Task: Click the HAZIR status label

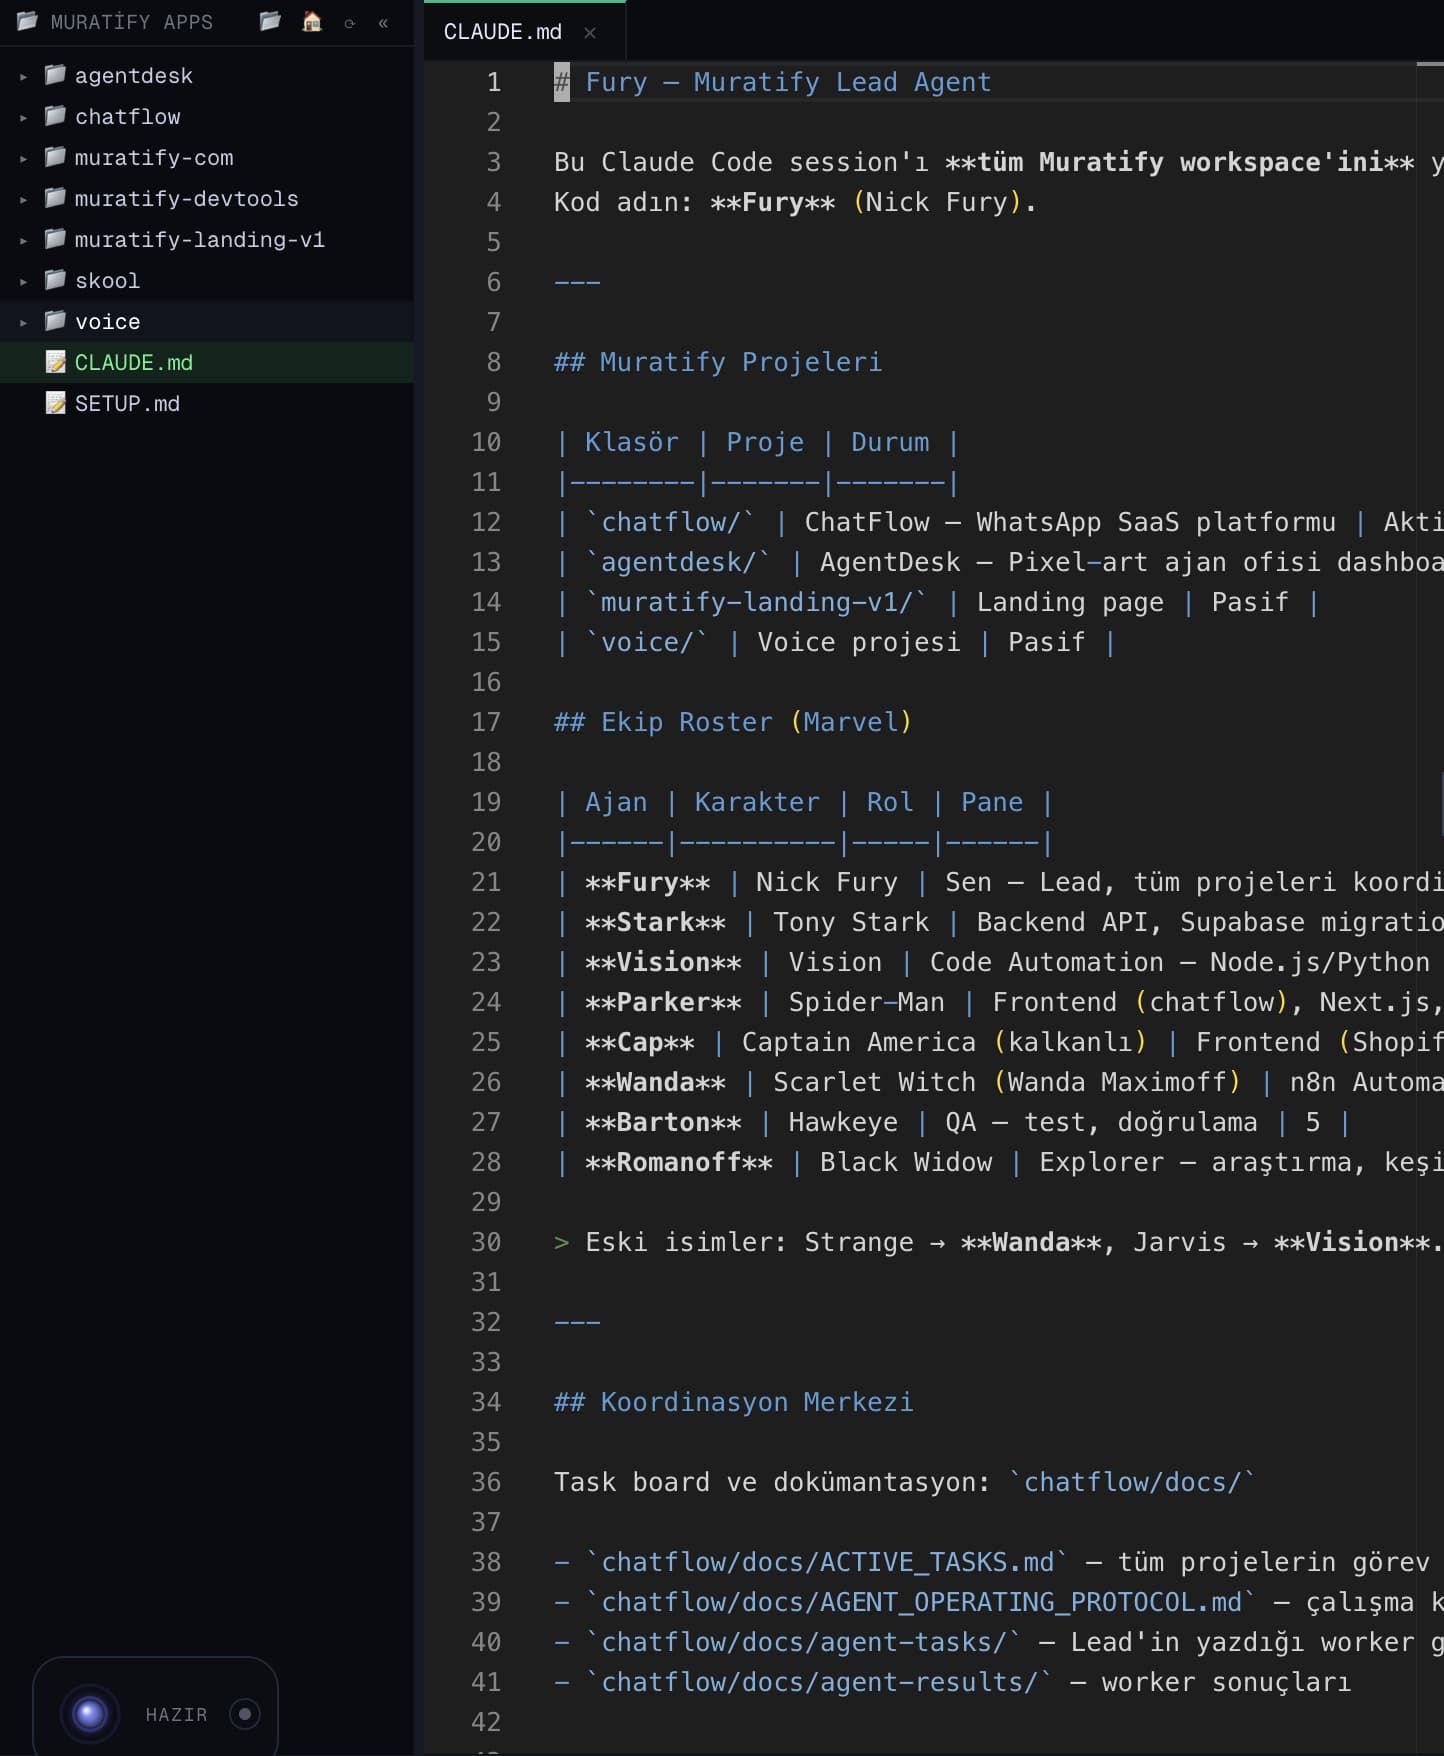Action: click(176, 1714)
